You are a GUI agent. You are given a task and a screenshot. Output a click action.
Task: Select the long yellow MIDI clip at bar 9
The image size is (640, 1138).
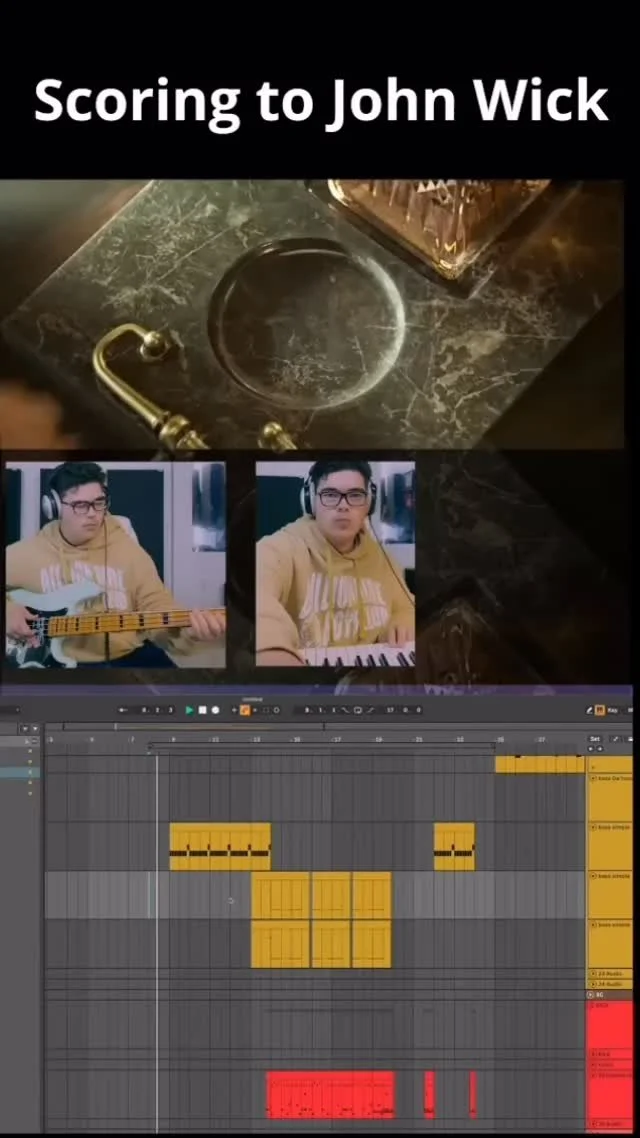pyautogui.click(x=220, y=846)
